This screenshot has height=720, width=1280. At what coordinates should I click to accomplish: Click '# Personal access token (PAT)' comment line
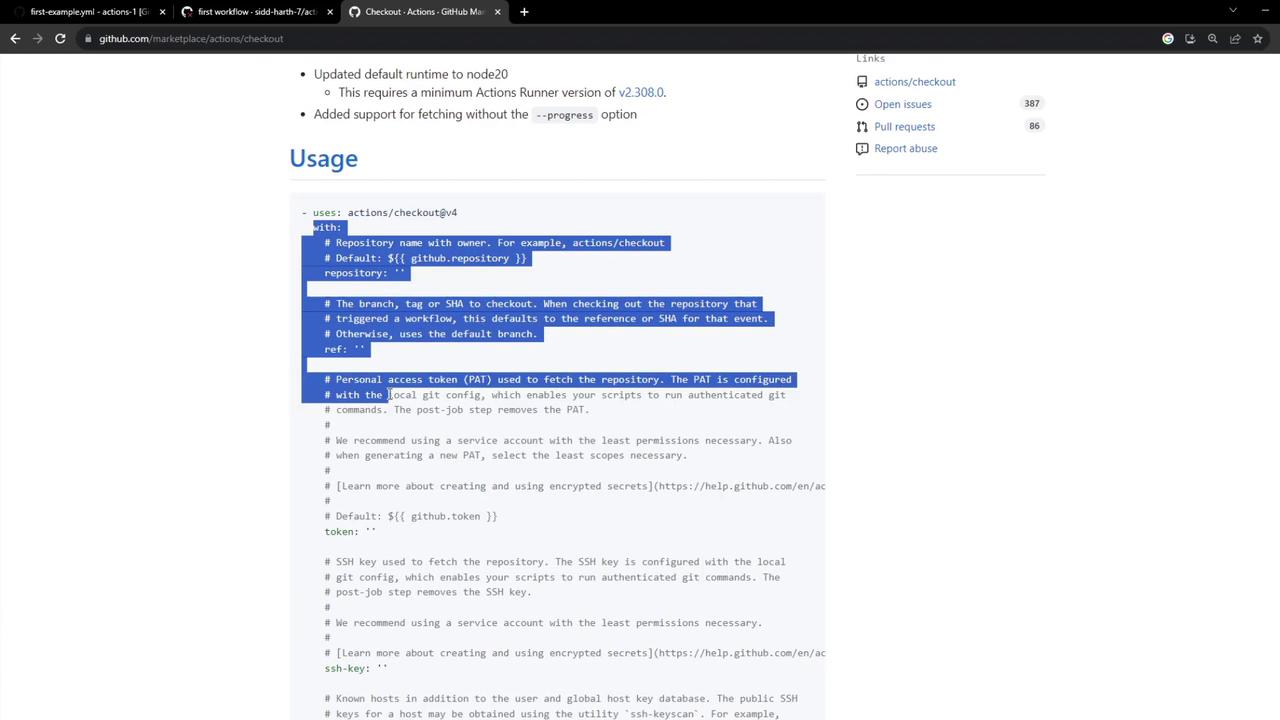click(x=558, y=380)
